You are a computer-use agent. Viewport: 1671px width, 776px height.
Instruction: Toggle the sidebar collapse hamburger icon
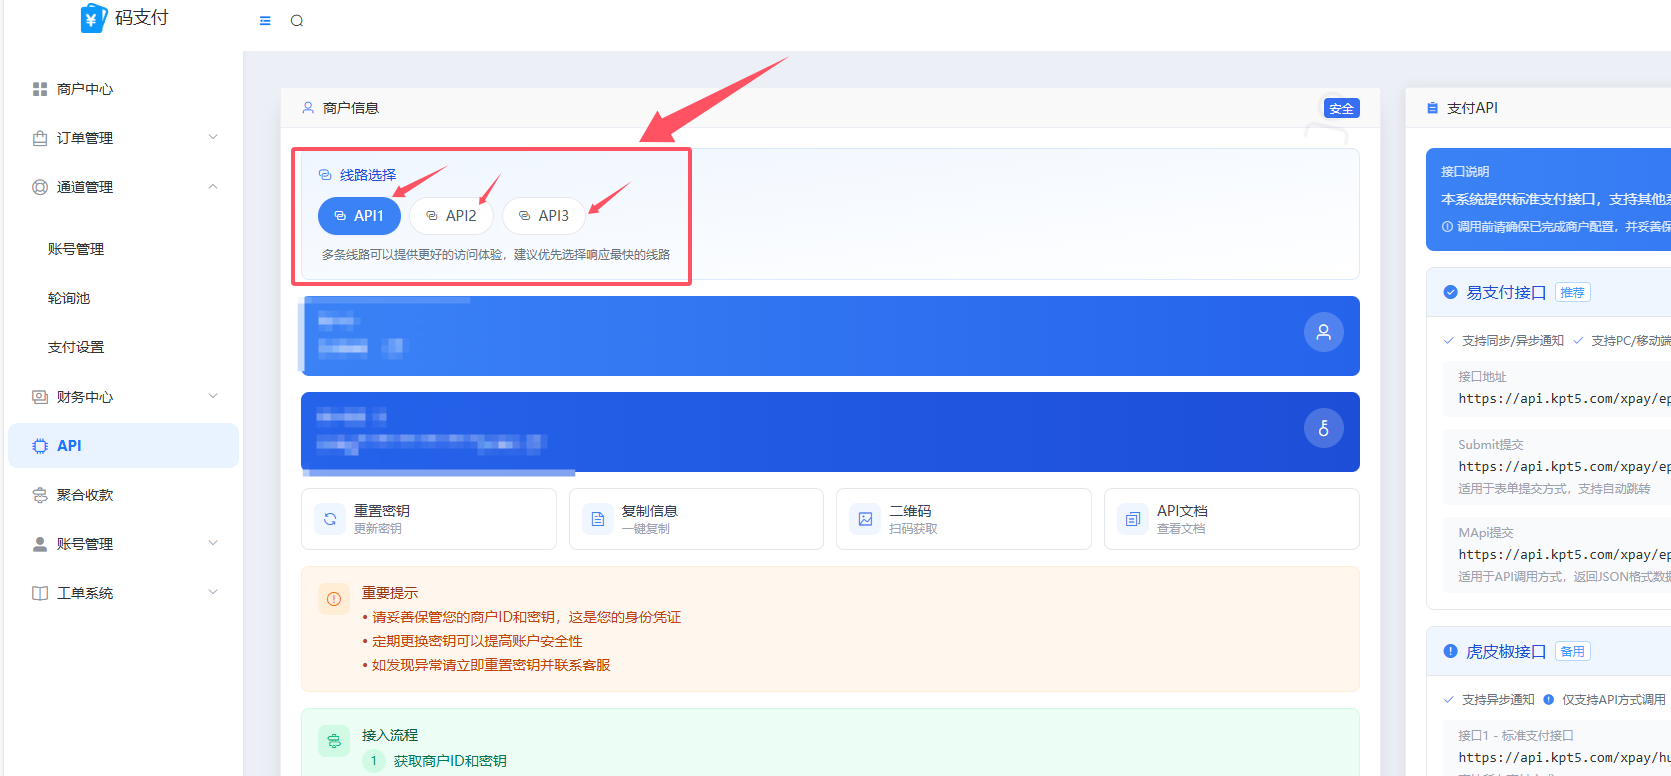point(265,21)
